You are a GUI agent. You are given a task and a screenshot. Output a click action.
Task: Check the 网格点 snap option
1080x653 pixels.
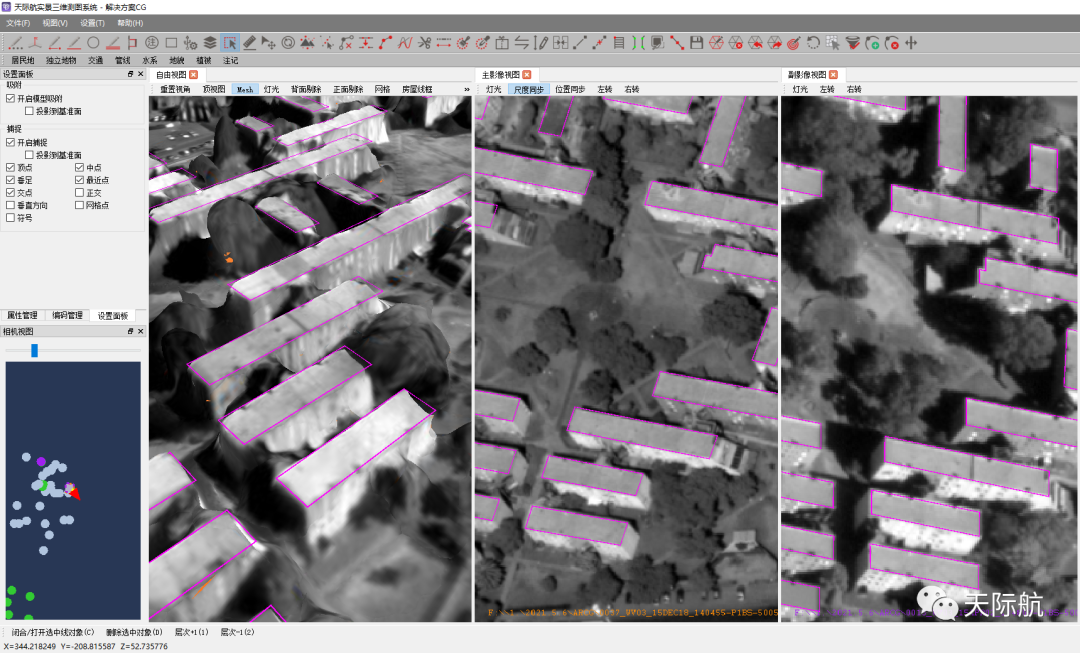pyautogui.click(x=80, y=205)
